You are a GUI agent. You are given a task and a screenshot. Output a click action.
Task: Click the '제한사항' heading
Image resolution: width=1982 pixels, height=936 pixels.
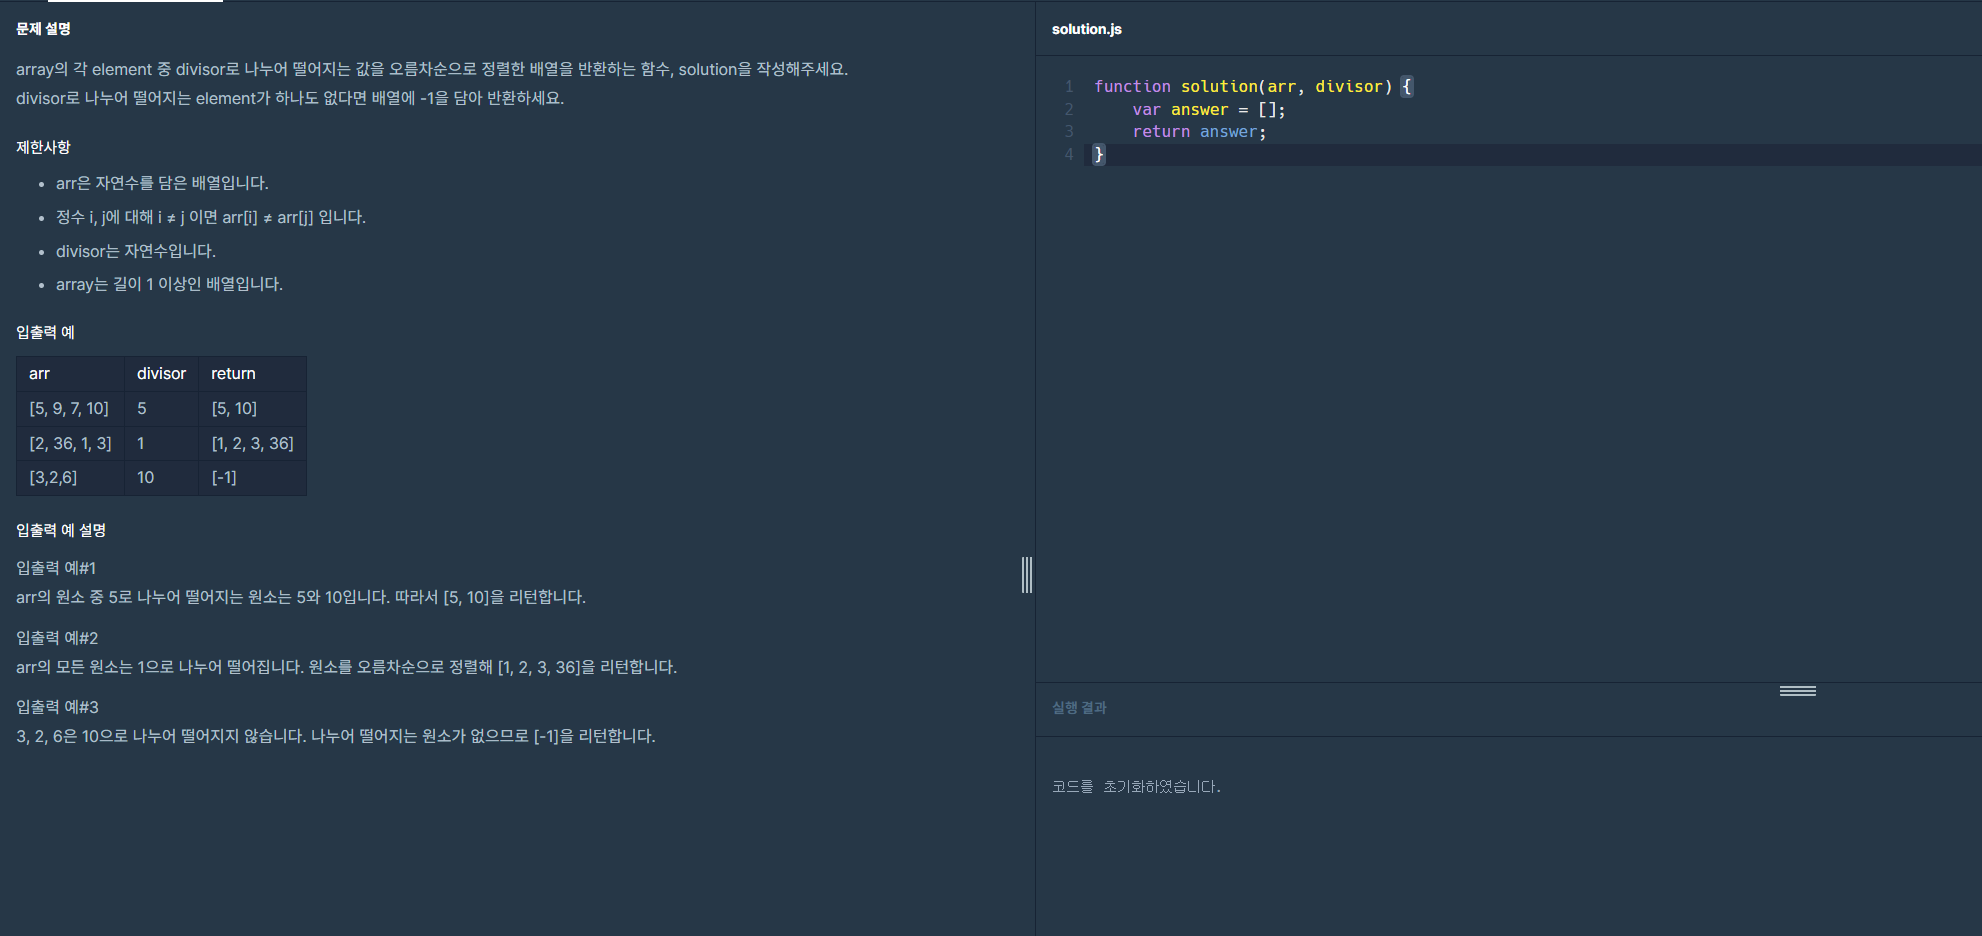tap(43, 147)
